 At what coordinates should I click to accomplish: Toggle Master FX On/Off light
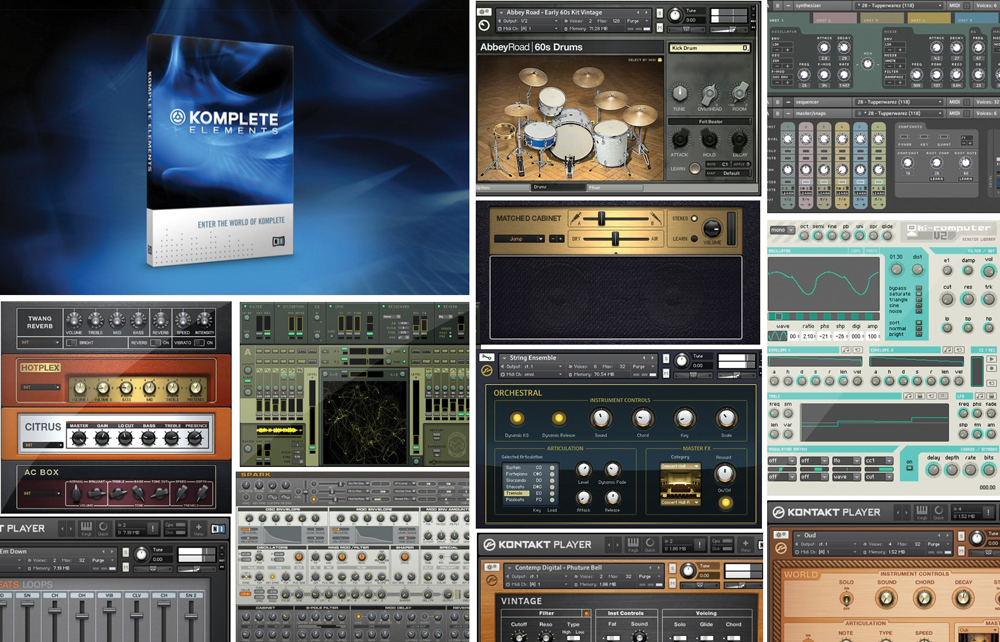724,502
